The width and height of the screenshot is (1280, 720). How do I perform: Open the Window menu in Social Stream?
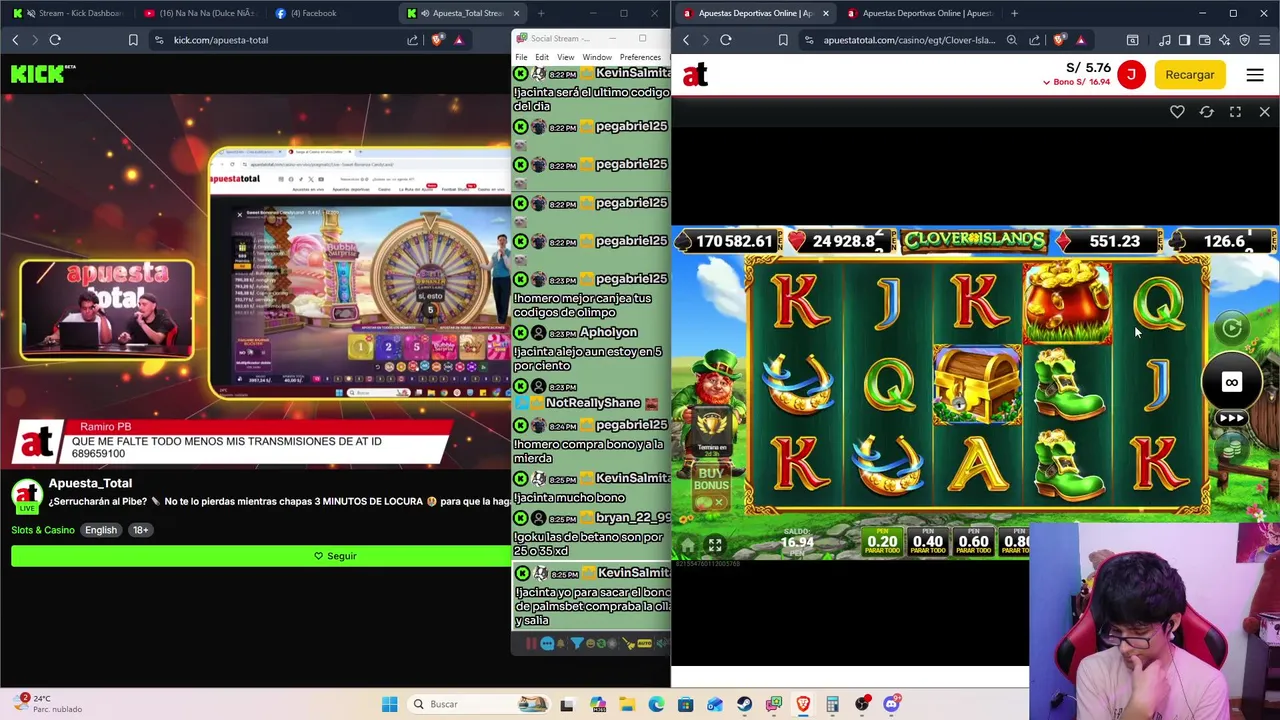(x=597, y=57)
